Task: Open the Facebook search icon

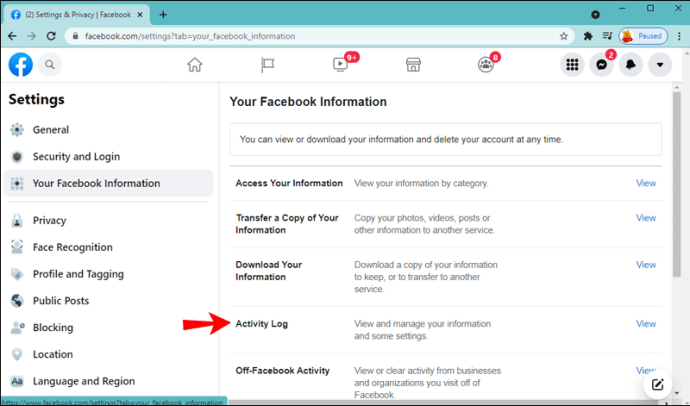Action: (x=50, y=65)
